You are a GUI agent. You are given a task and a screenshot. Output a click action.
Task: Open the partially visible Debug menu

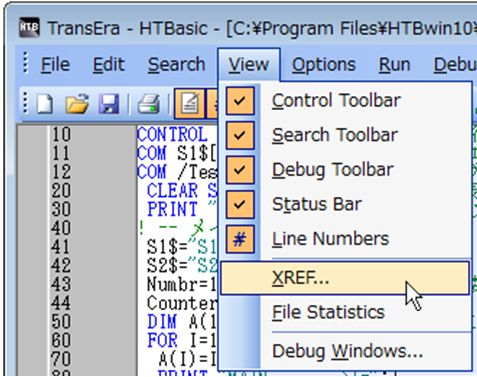(455, 64)
